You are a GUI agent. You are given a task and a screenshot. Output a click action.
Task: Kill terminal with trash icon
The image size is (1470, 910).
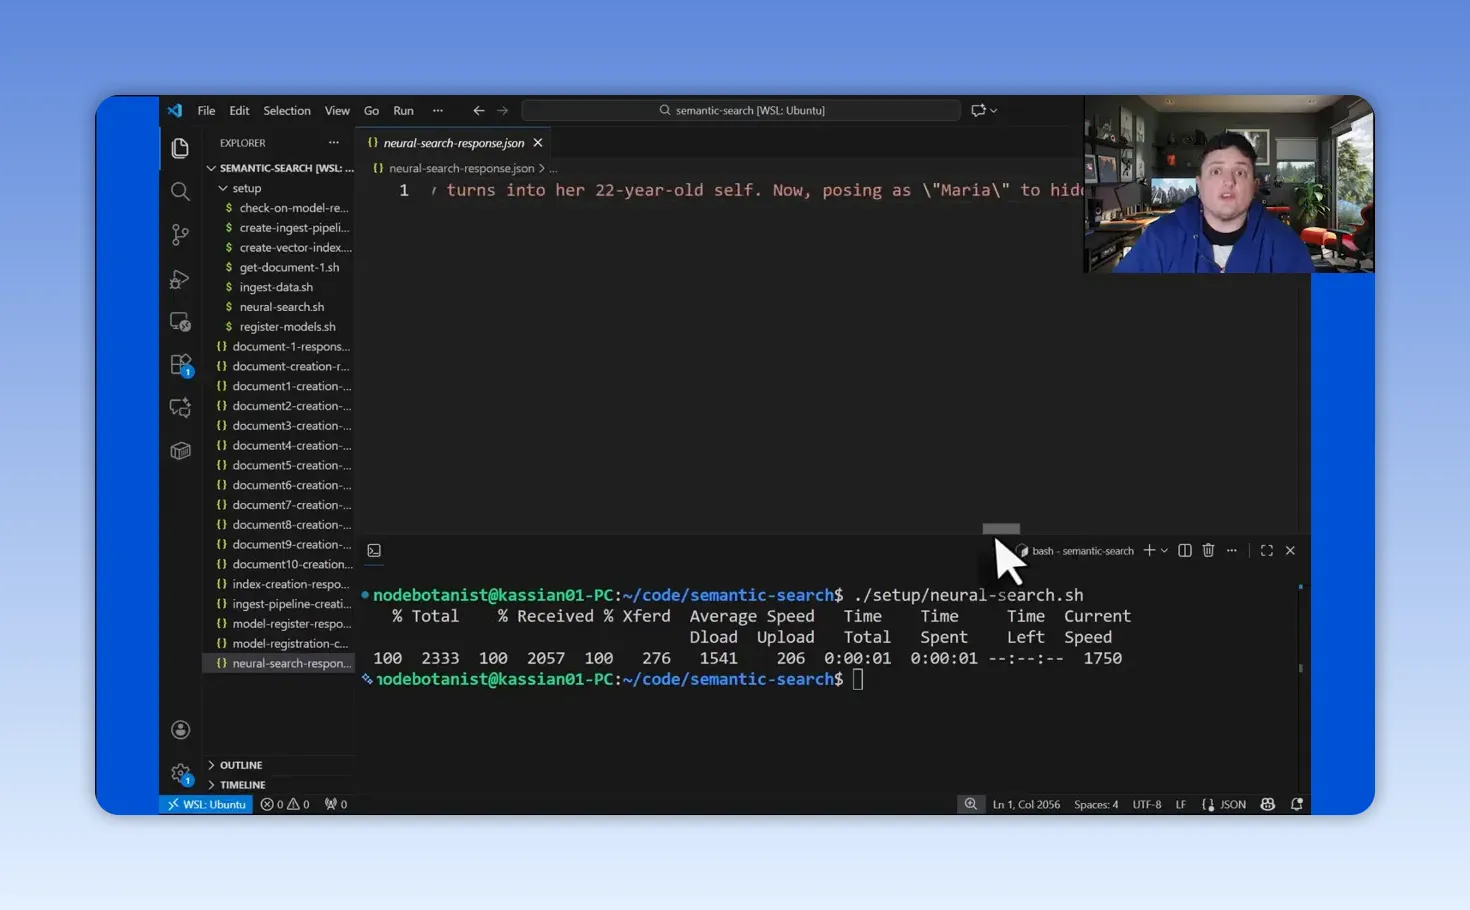pyautogui.click(x=1208, y=551)
